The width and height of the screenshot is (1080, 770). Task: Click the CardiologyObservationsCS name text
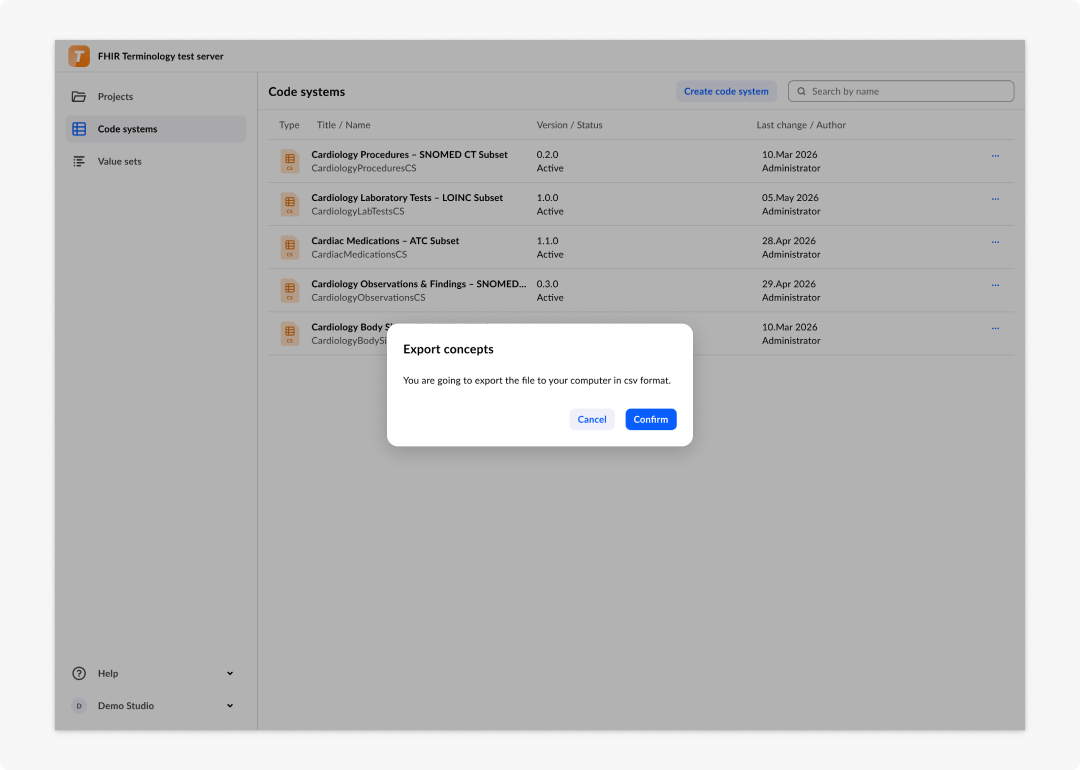pos(368,298)
